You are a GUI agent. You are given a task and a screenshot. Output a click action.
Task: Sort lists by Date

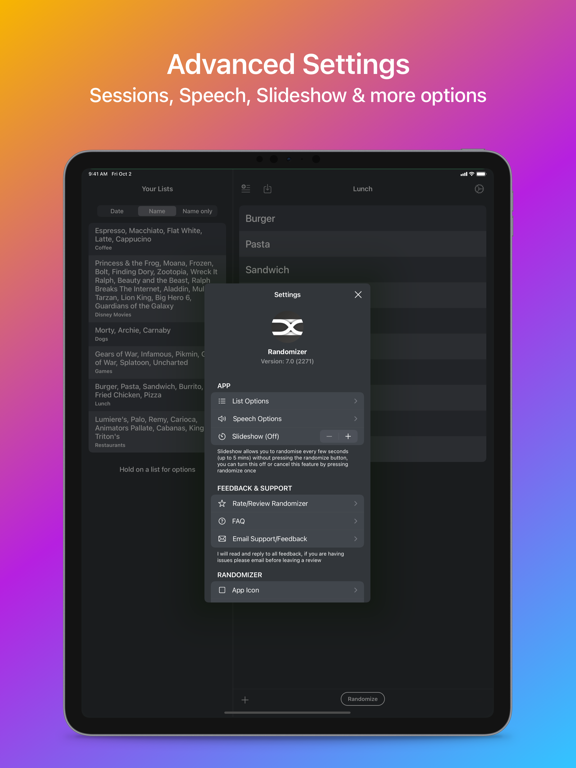pyautogui.click(x=117, y=211)
